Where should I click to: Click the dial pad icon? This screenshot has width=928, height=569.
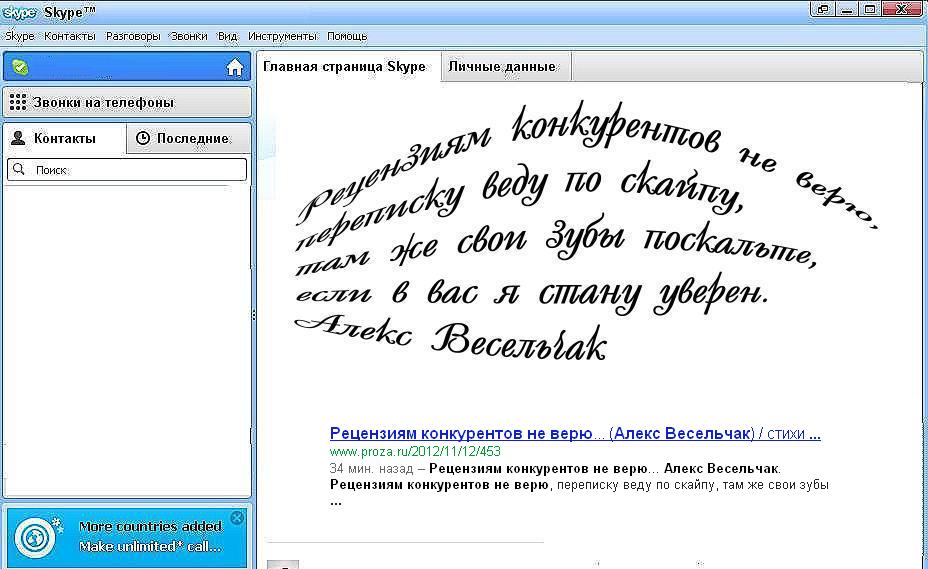(18, 102)
